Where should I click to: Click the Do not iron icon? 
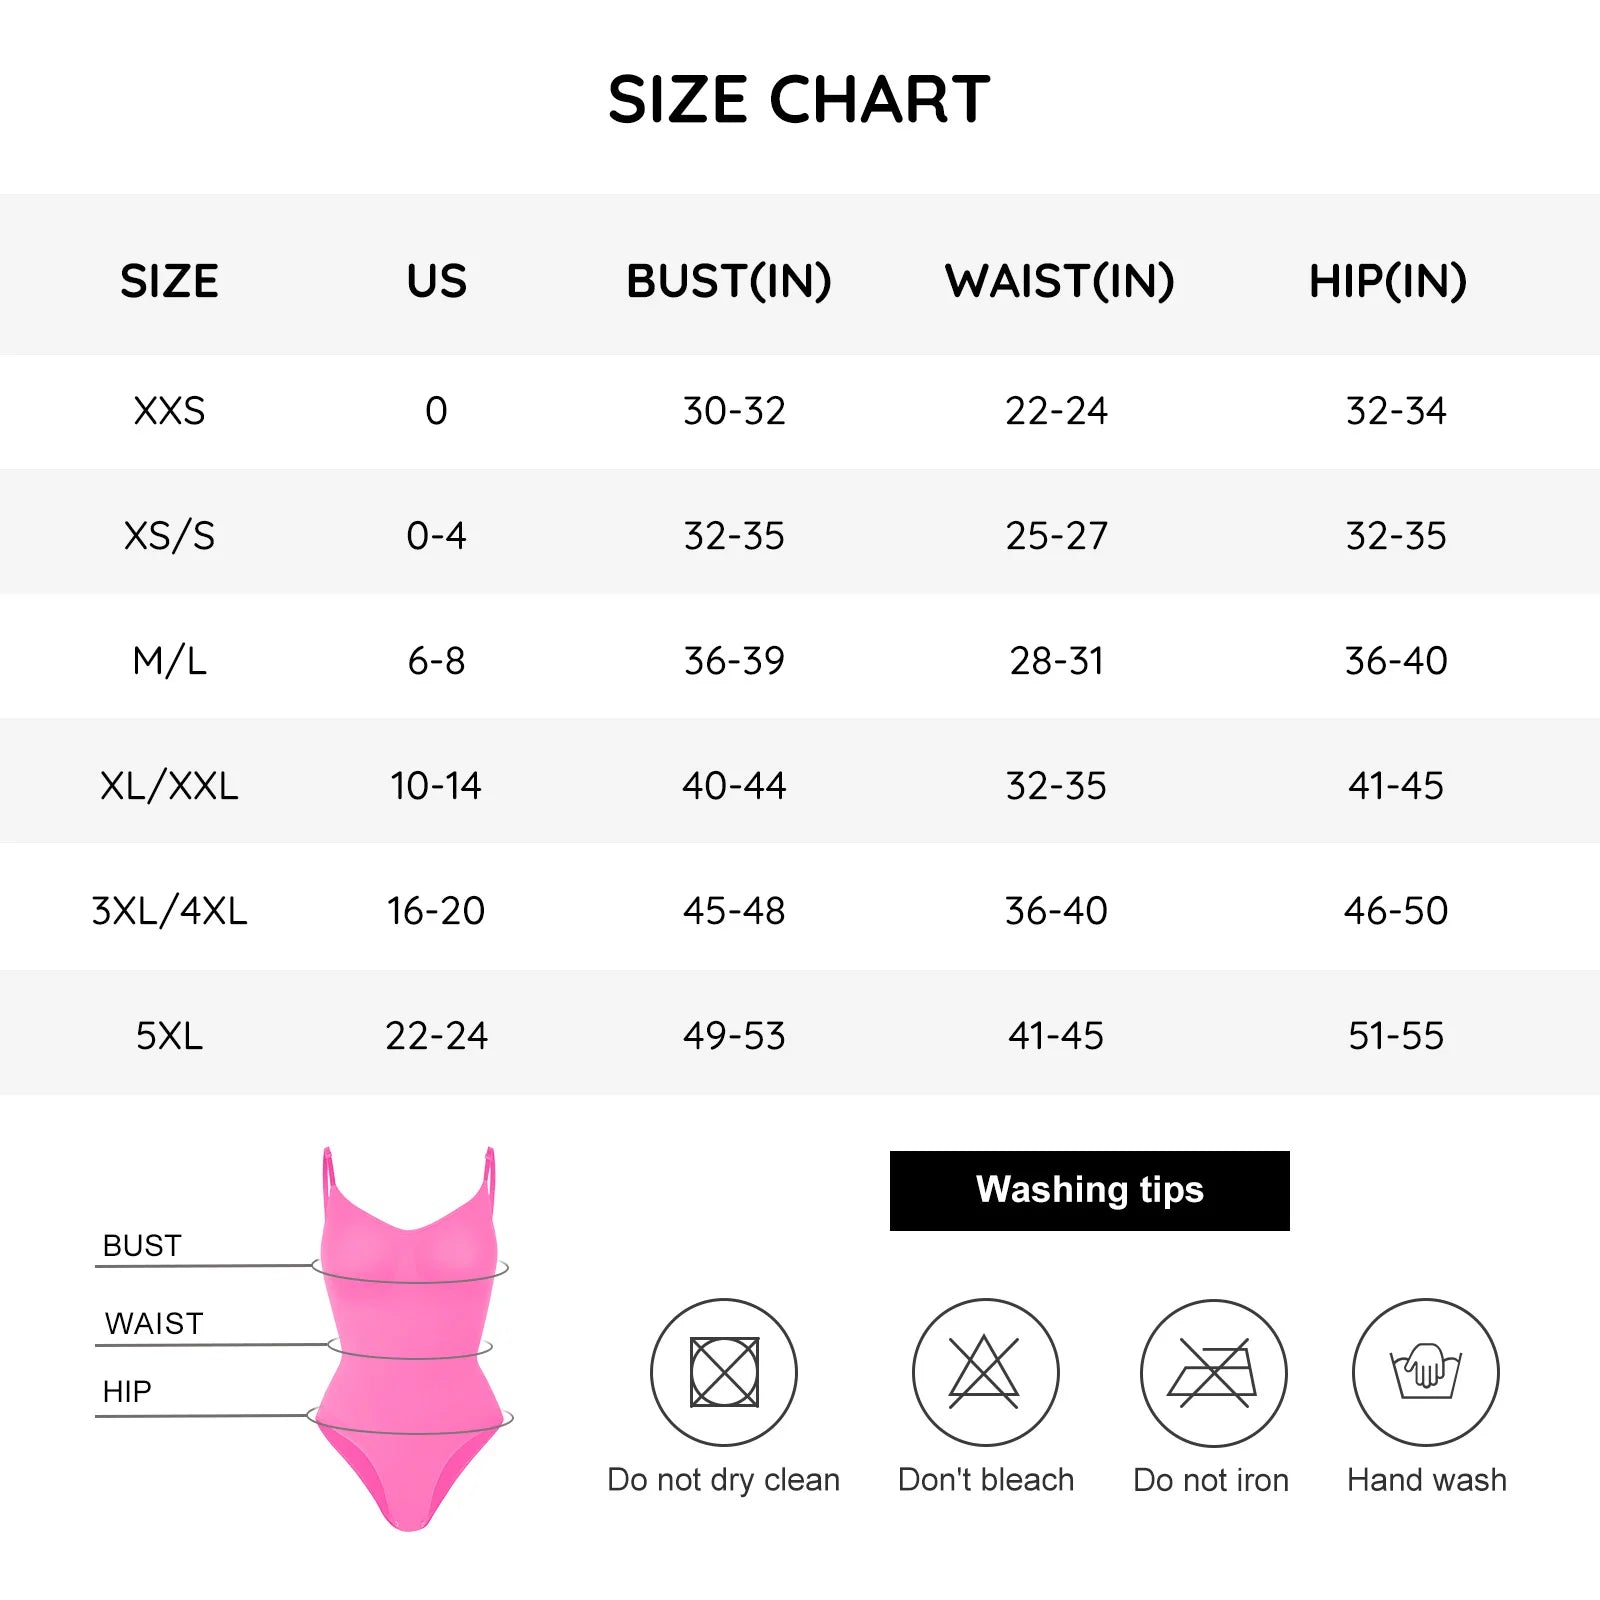(1213, 1372)
